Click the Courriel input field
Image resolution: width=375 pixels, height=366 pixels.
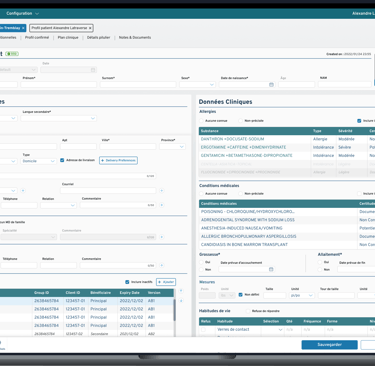click(108, 191)
